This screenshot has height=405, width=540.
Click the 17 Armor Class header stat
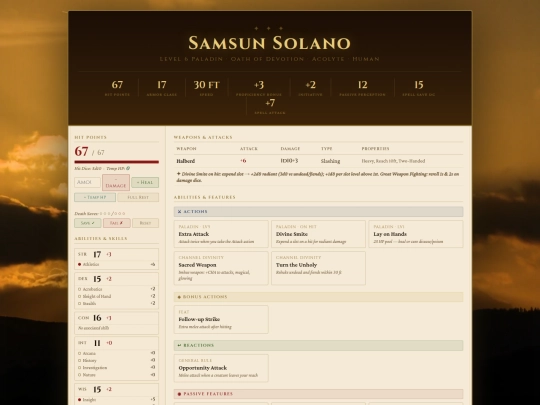(x=162, y=87)
